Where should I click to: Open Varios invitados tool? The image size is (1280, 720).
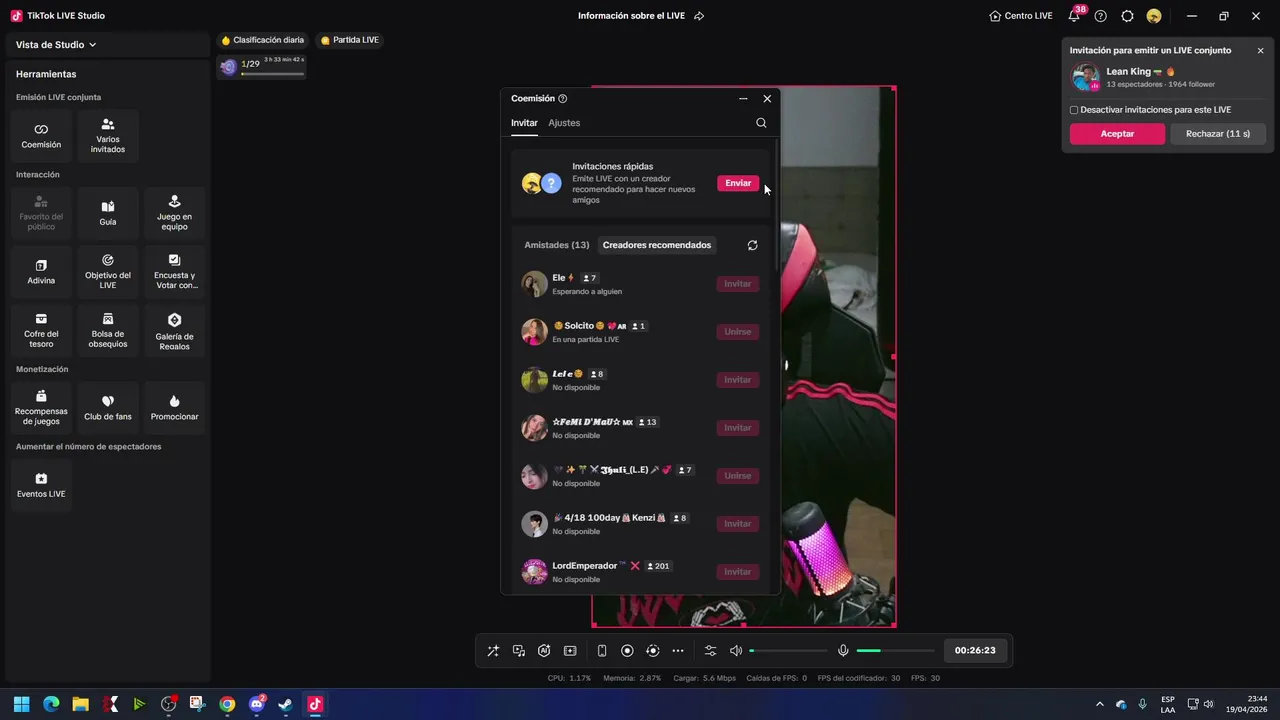(x=108, y=136)
